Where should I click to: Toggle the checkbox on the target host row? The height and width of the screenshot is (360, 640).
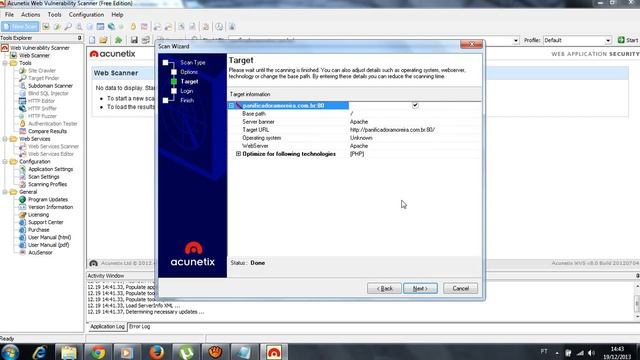pos(415,105)
